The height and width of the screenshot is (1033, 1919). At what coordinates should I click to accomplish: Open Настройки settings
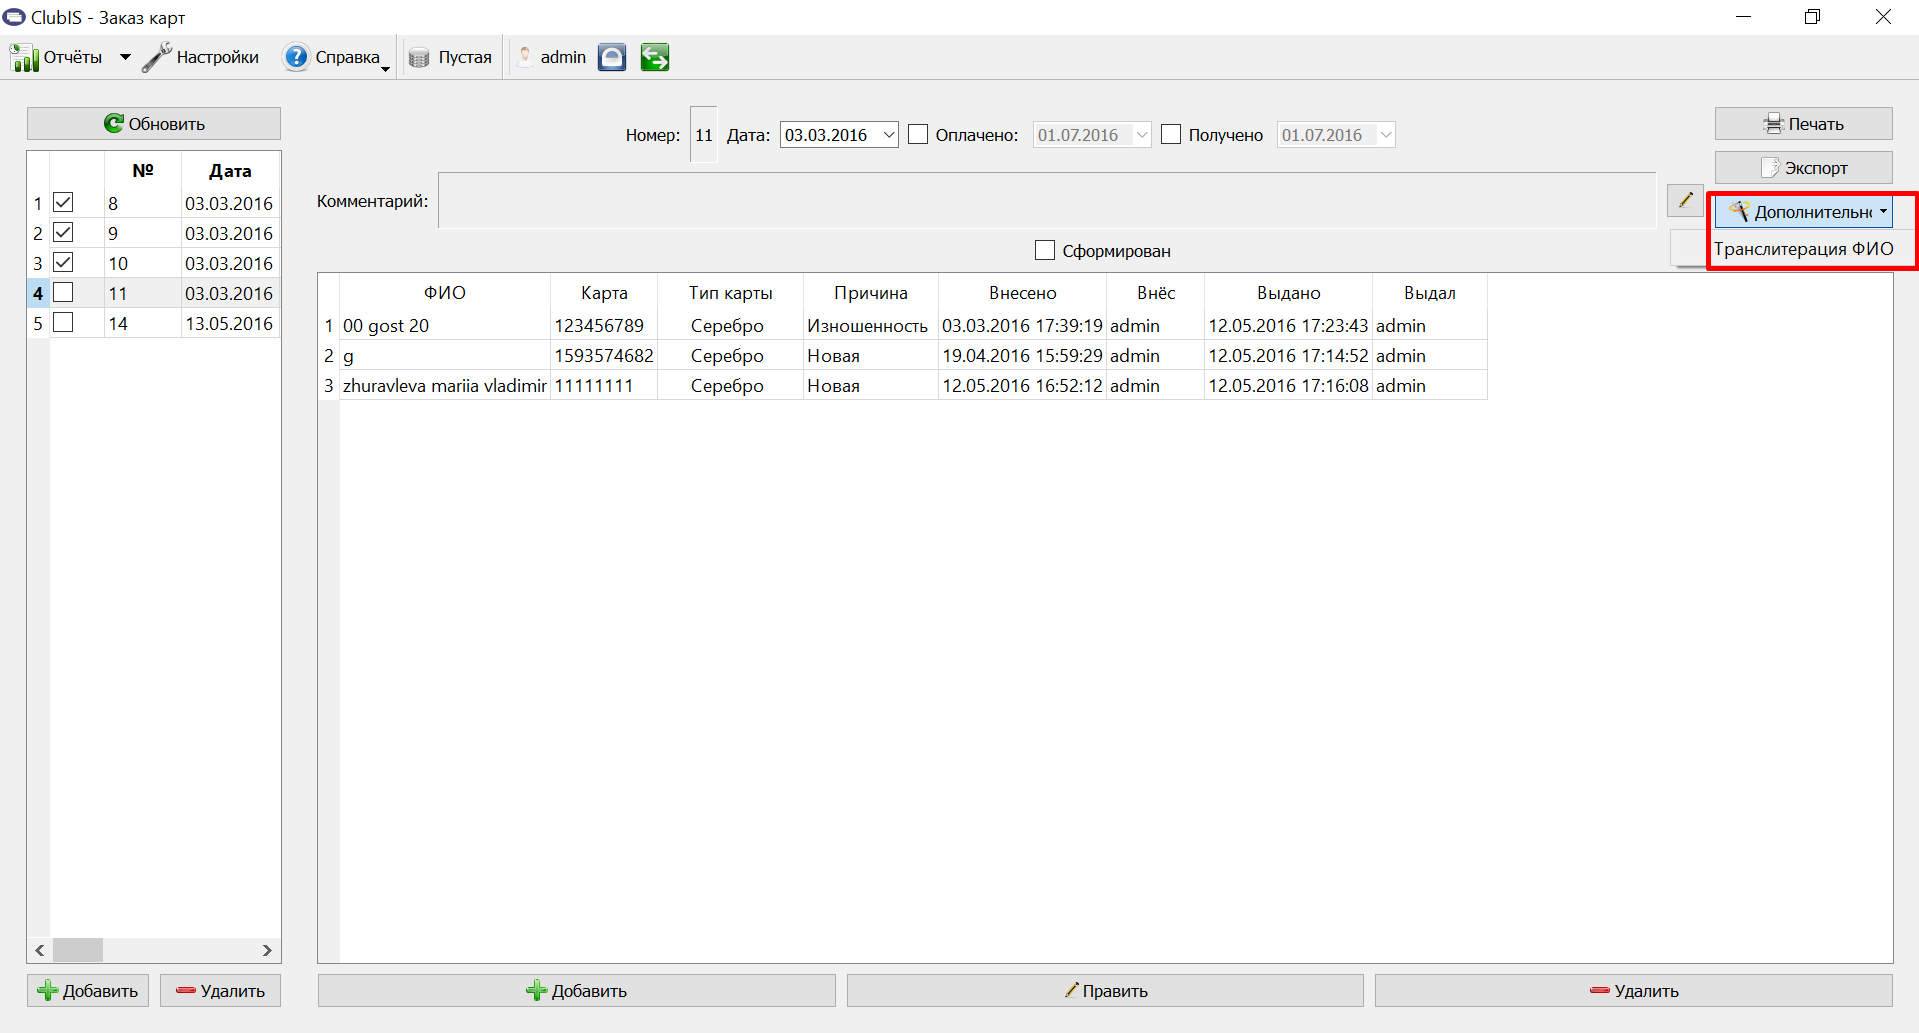201,58
